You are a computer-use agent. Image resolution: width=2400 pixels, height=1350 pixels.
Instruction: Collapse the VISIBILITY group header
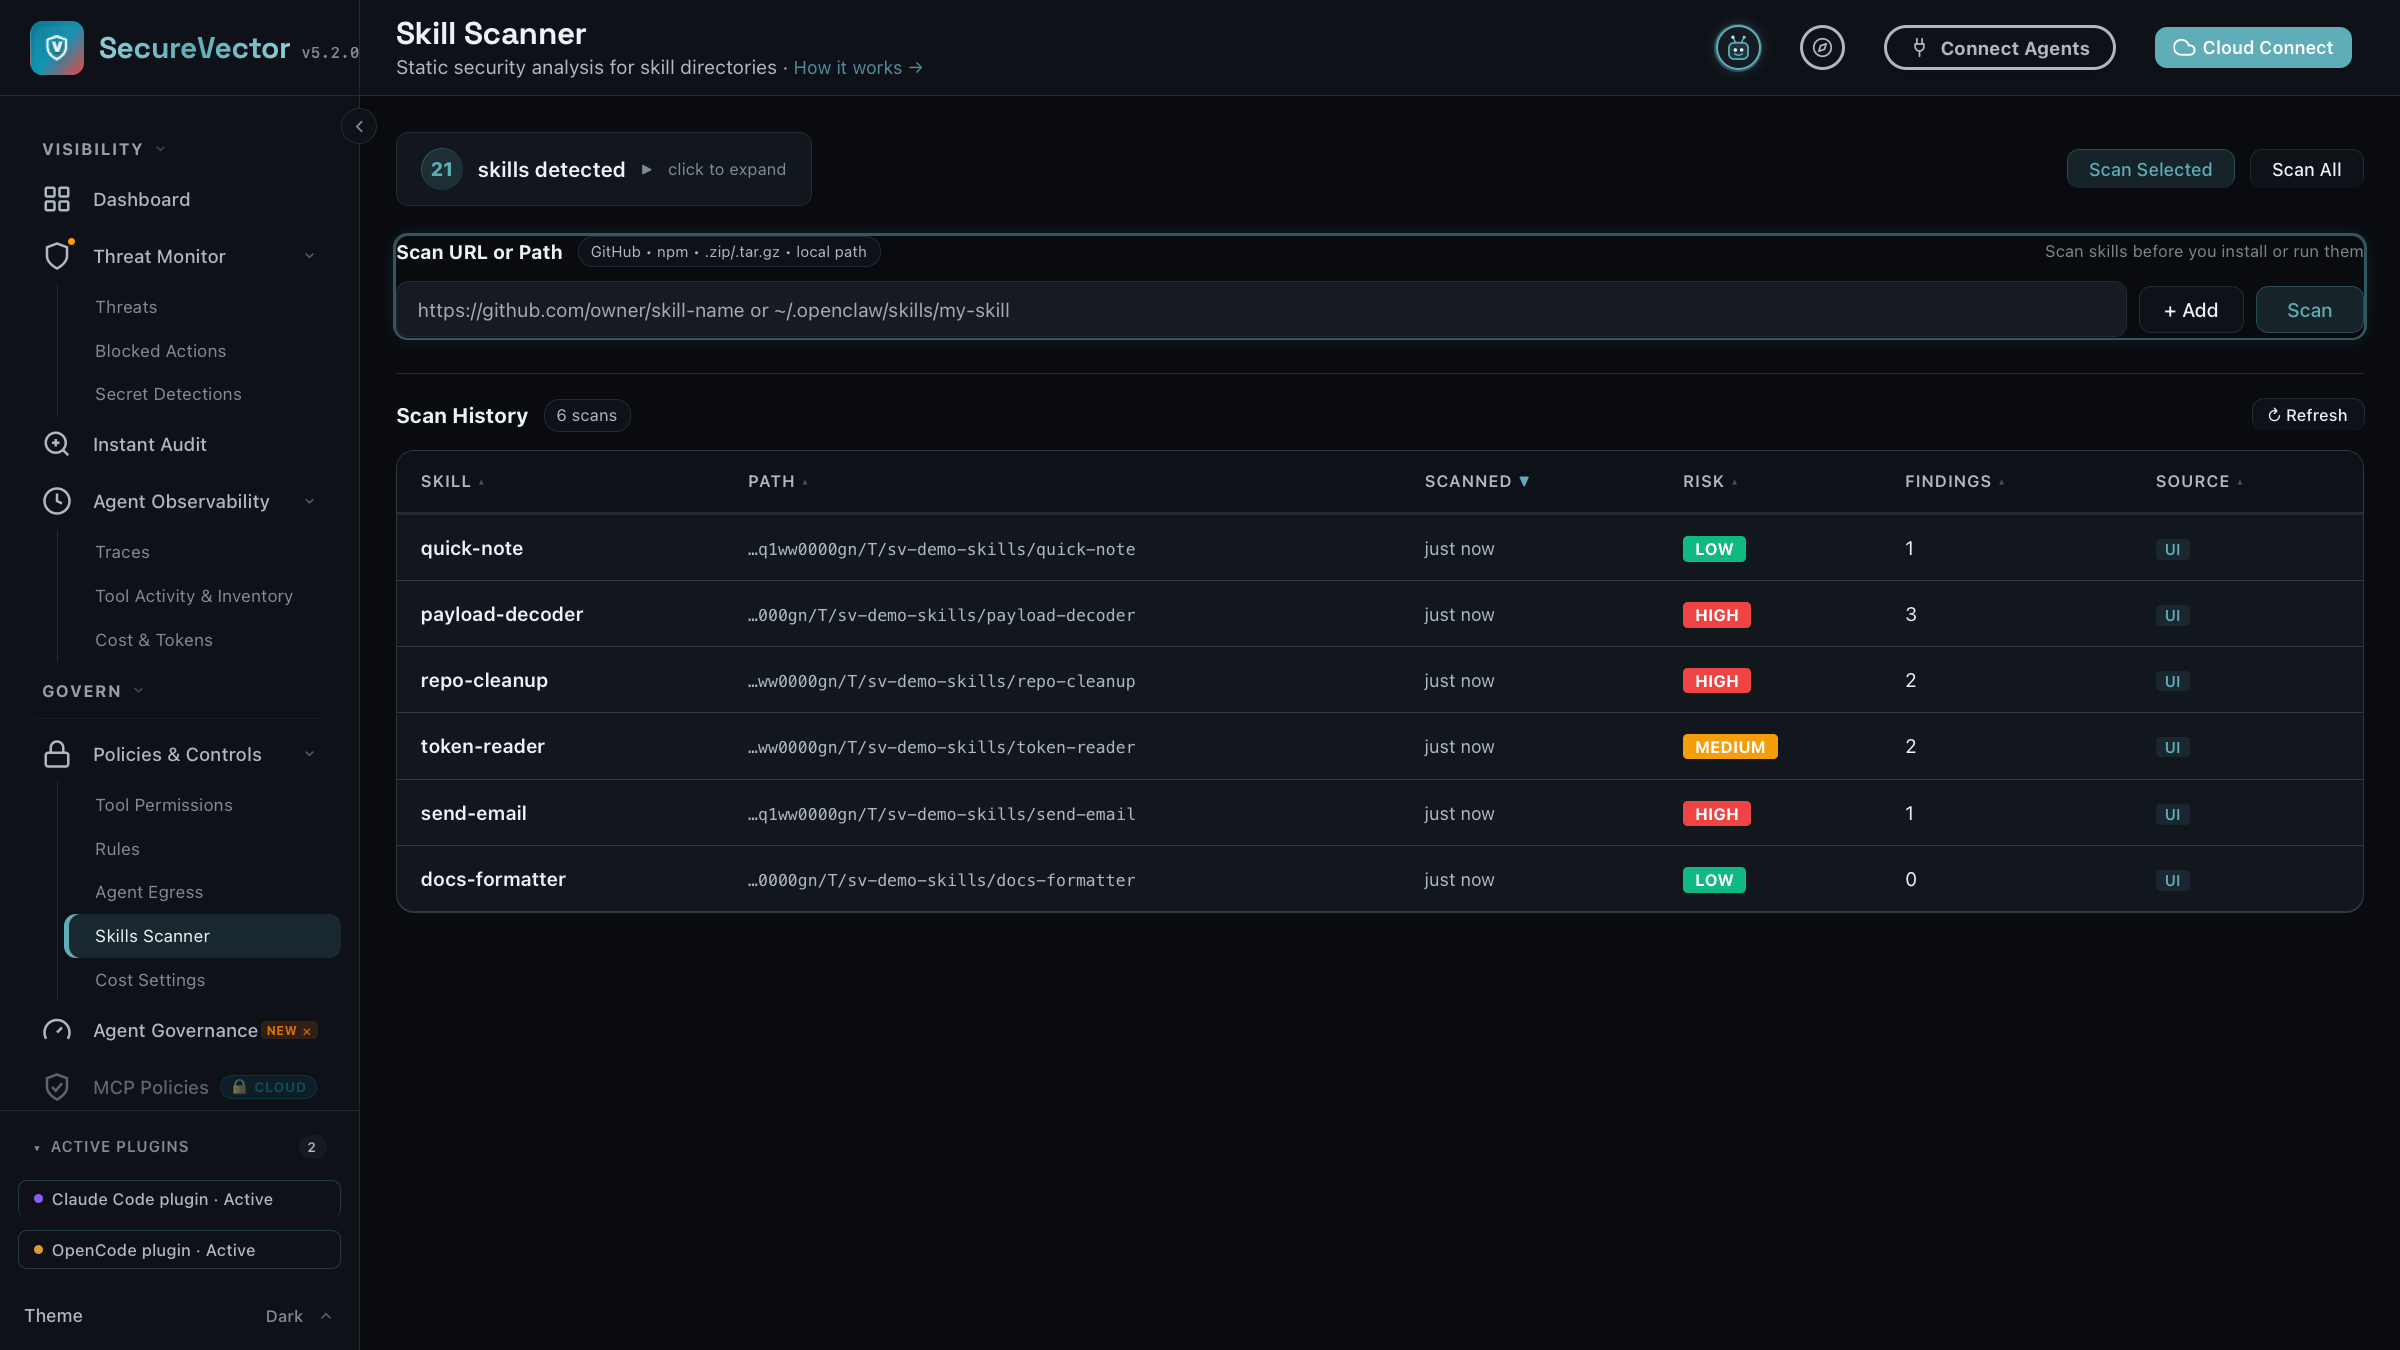pyautogui.click(x=104, y=149)
